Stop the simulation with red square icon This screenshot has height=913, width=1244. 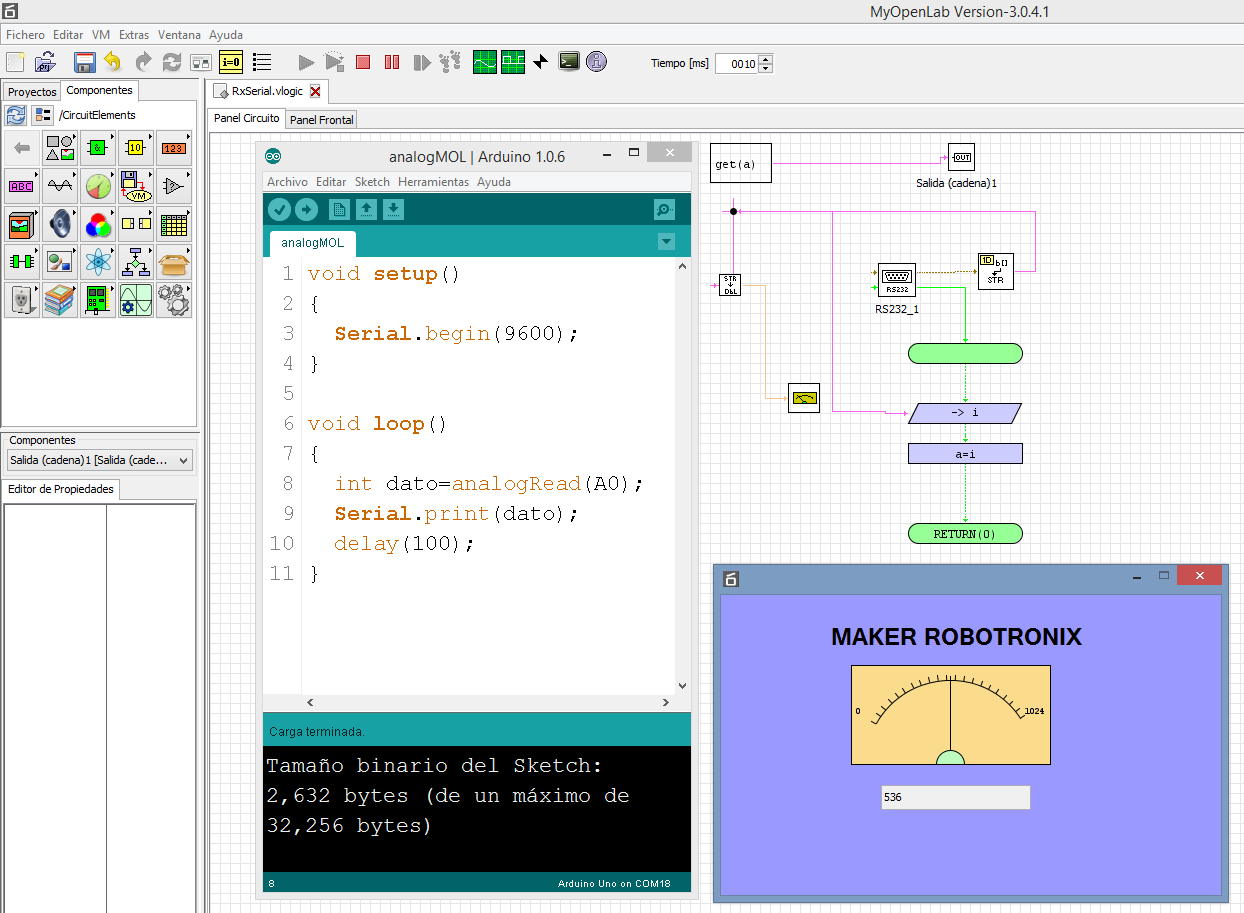[x=362, y=61]
